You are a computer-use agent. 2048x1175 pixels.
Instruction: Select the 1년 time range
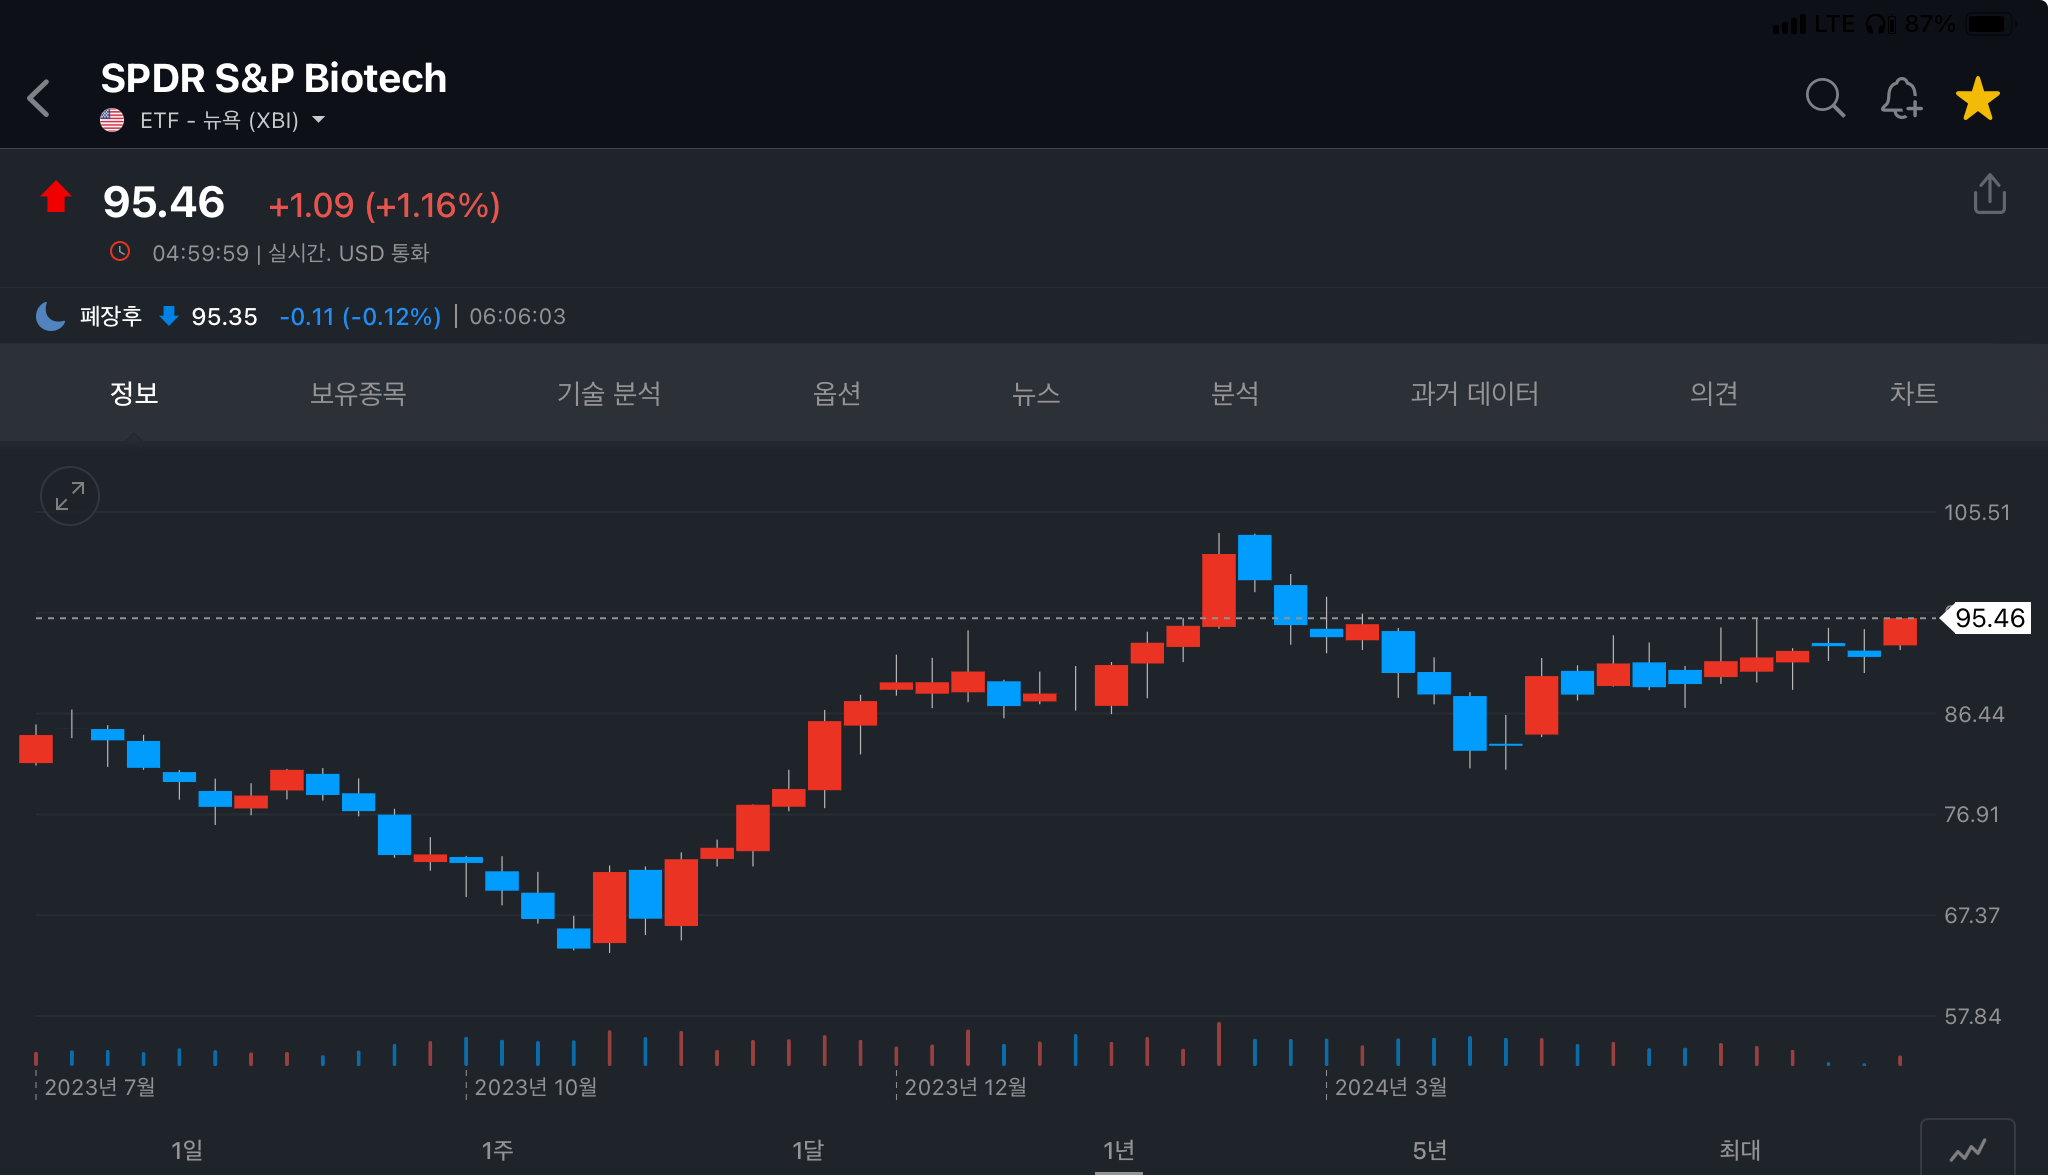(1118, 1150)
